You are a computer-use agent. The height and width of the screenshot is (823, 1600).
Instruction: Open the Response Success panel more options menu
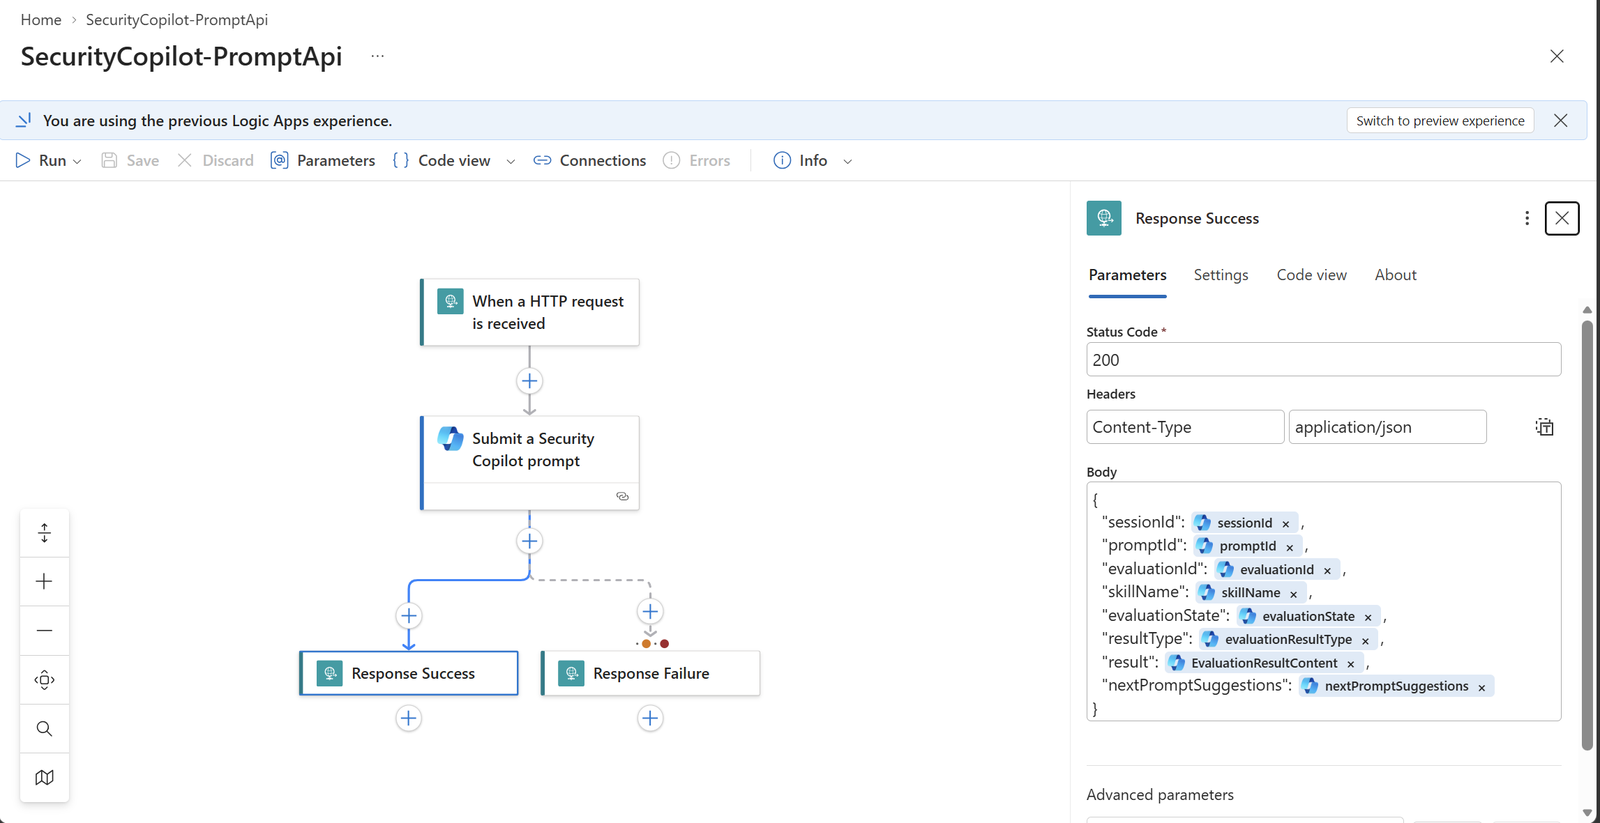click(x=1527, y=218)
